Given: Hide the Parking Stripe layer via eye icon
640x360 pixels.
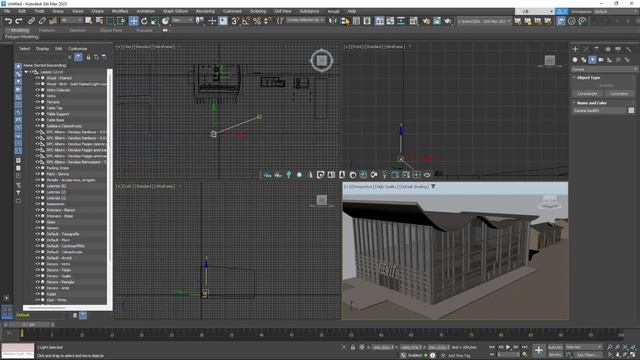Looking at the screenshot, I should click(38, 168).
